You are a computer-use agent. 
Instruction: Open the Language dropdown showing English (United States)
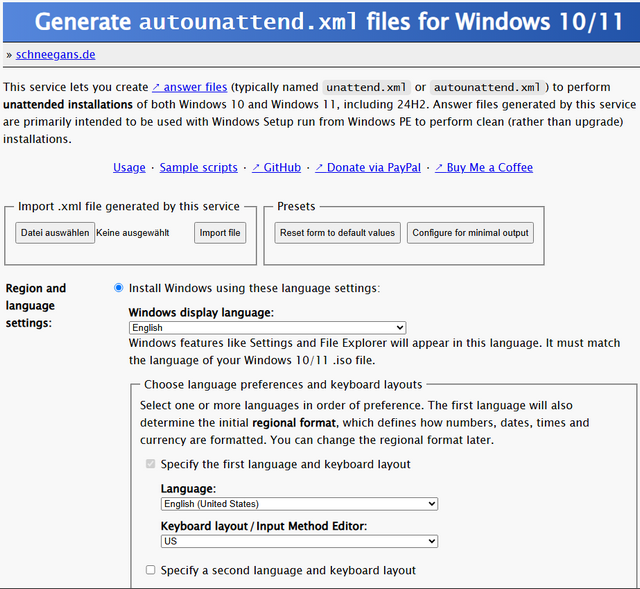pyautogui.click(x=299, y=504)
